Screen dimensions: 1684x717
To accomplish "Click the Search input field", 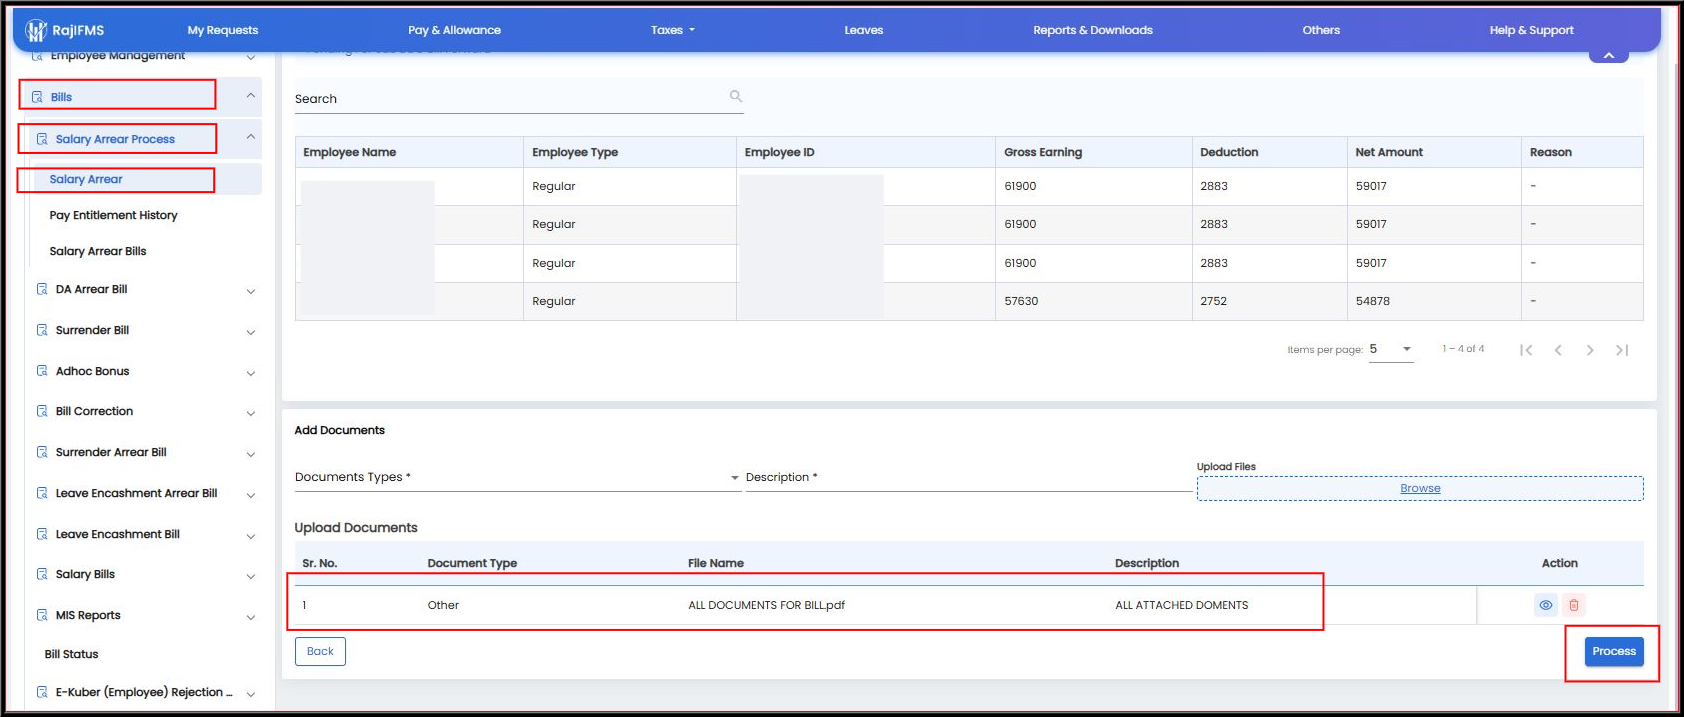I will (519, 98).
